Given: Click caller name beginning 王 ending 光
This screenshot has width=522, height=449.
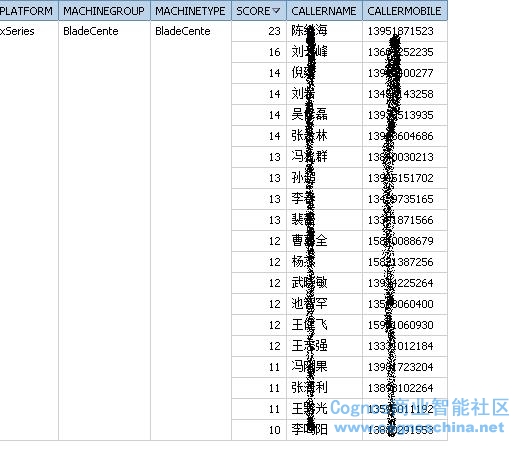Looking at the screenshot, I should 309,409.
